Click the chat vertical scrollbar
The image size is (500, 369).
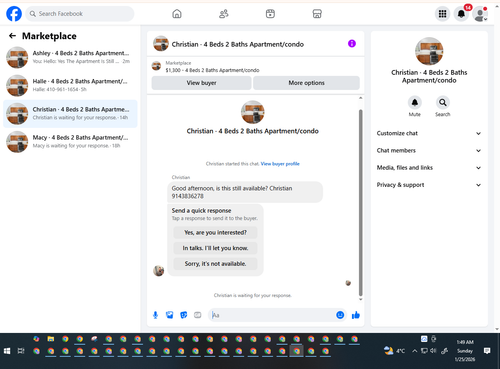point(360,202)
